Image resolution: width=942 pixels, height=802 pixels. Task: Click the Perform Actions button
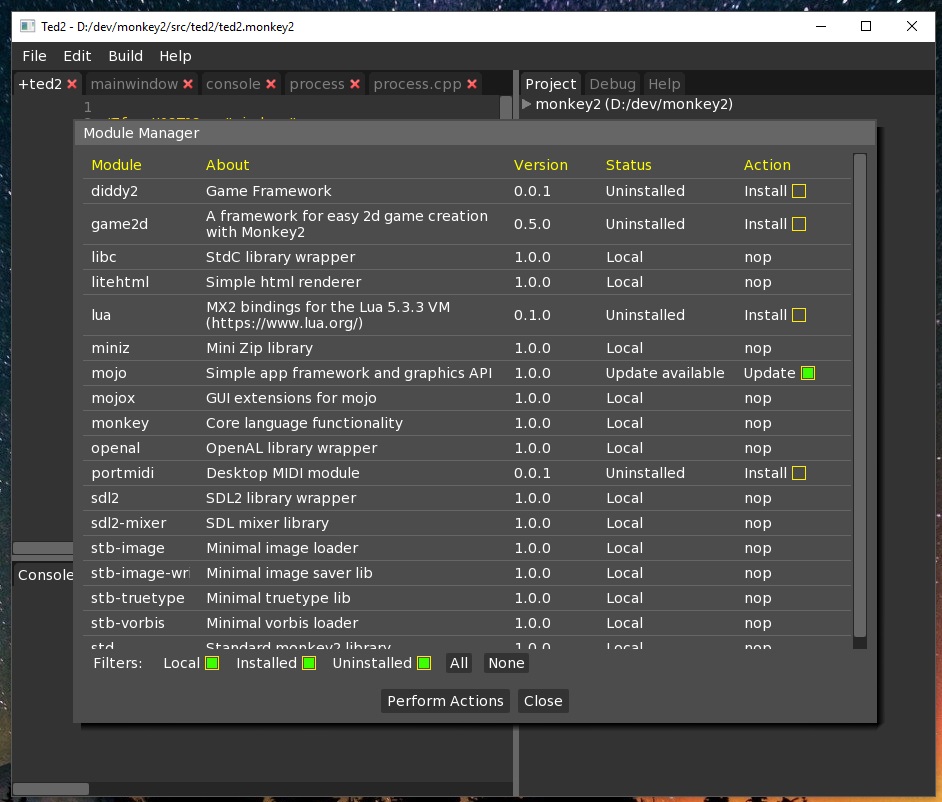(x=445, y=701)
